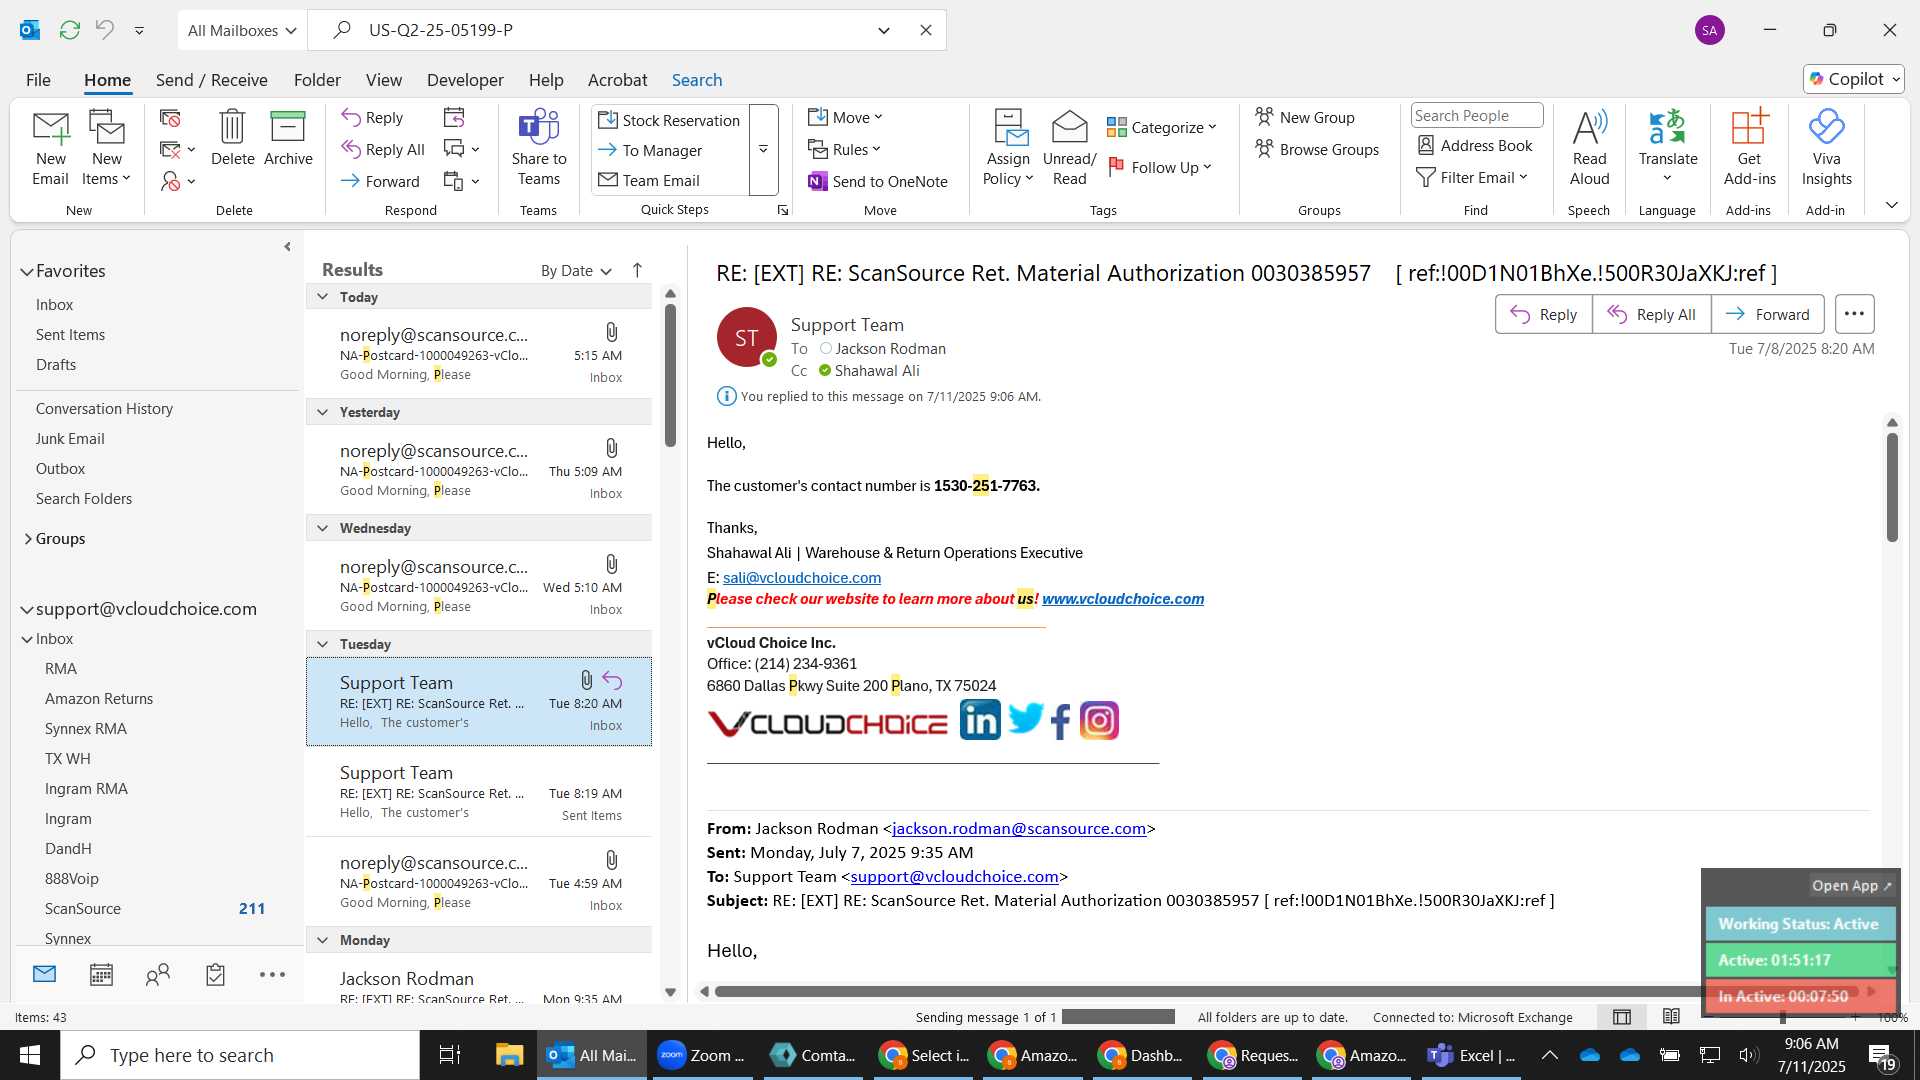Switch to Calendar view icon

(x=101, y=974)
